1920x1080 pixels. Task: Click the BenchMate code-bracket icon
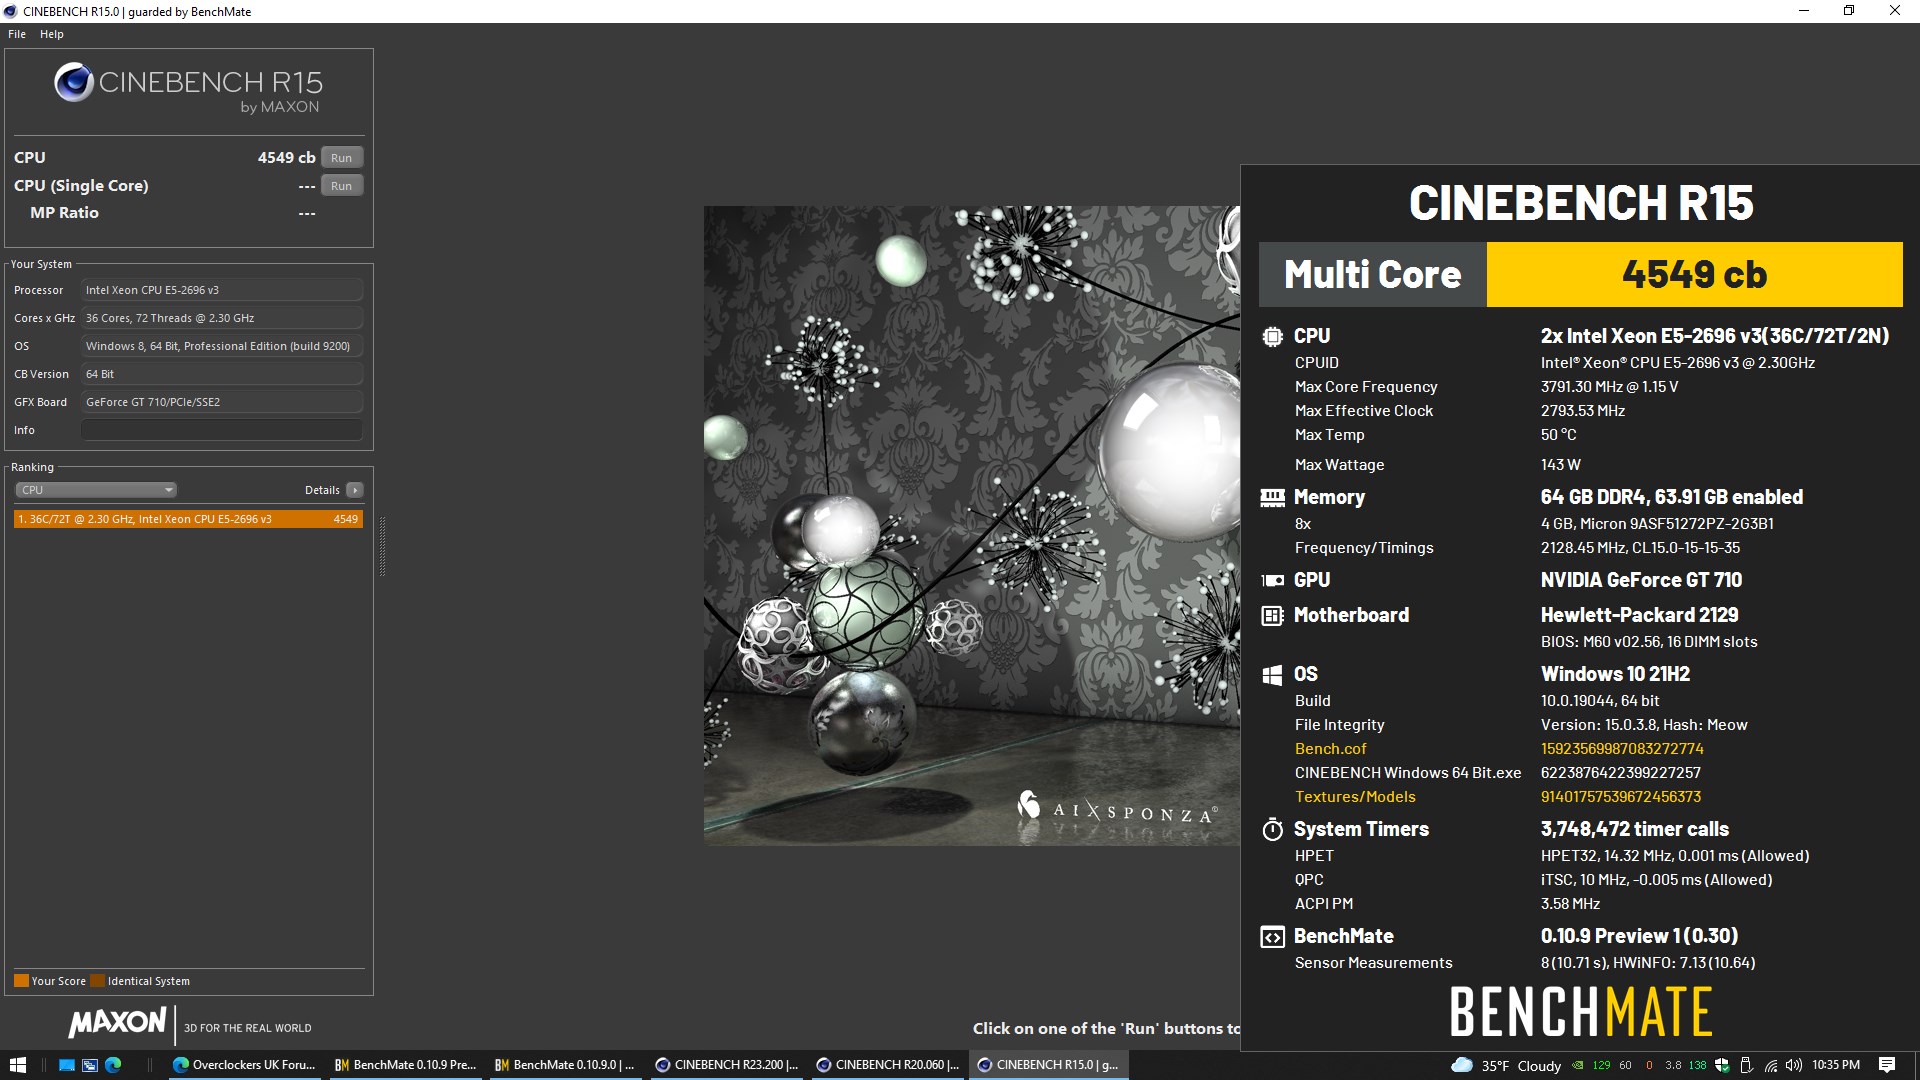[x=1272, y=937]
